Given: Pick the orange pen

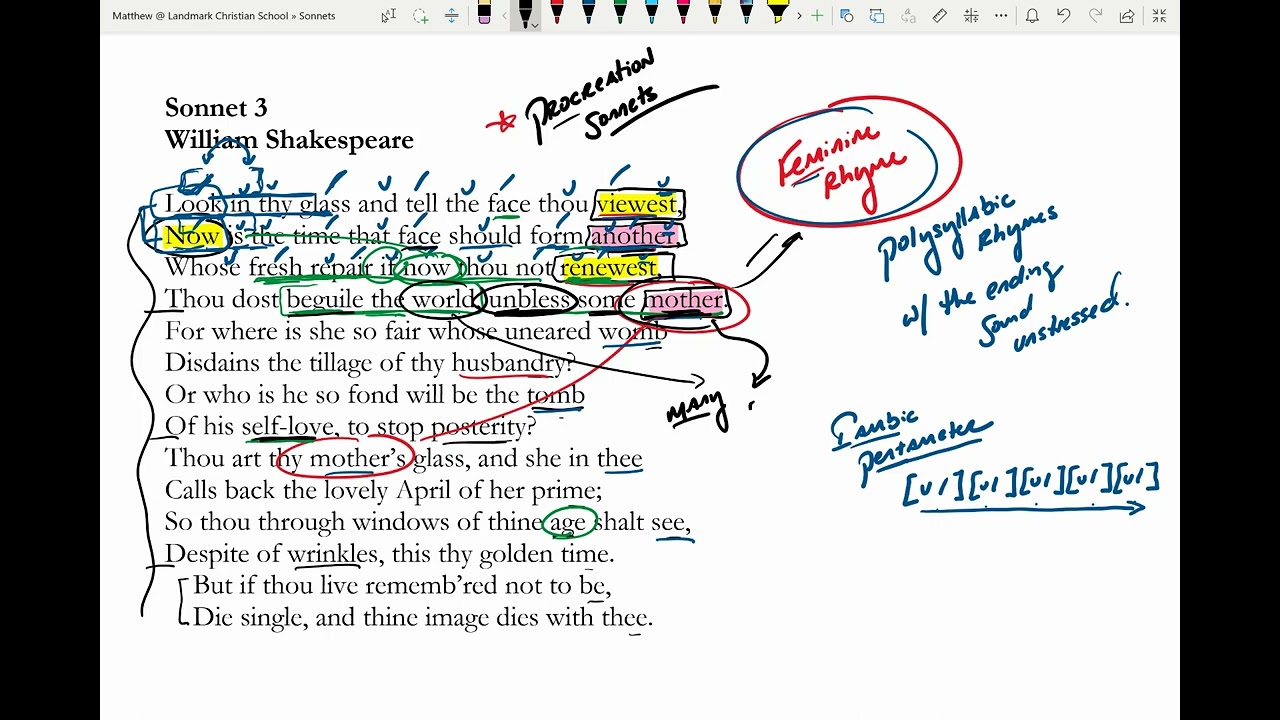Looking at the screenshot, I should [716, 13].
